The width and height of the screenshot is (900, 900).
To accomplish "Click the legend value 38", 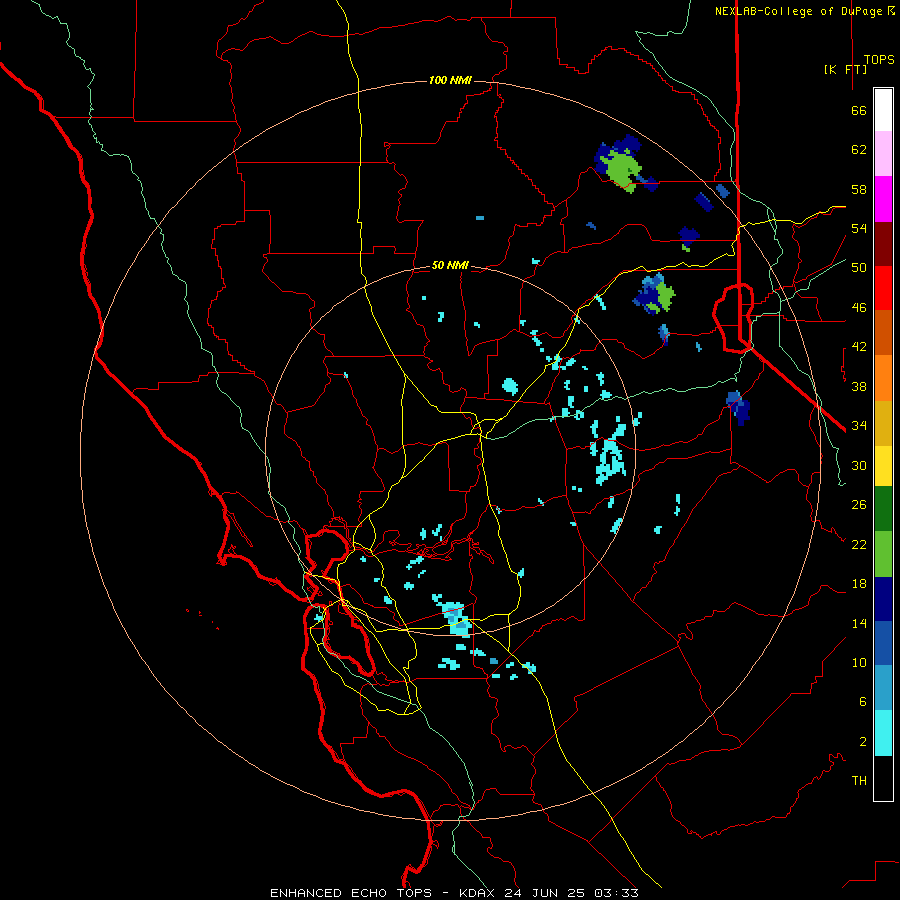I will (x=859, y=387).
